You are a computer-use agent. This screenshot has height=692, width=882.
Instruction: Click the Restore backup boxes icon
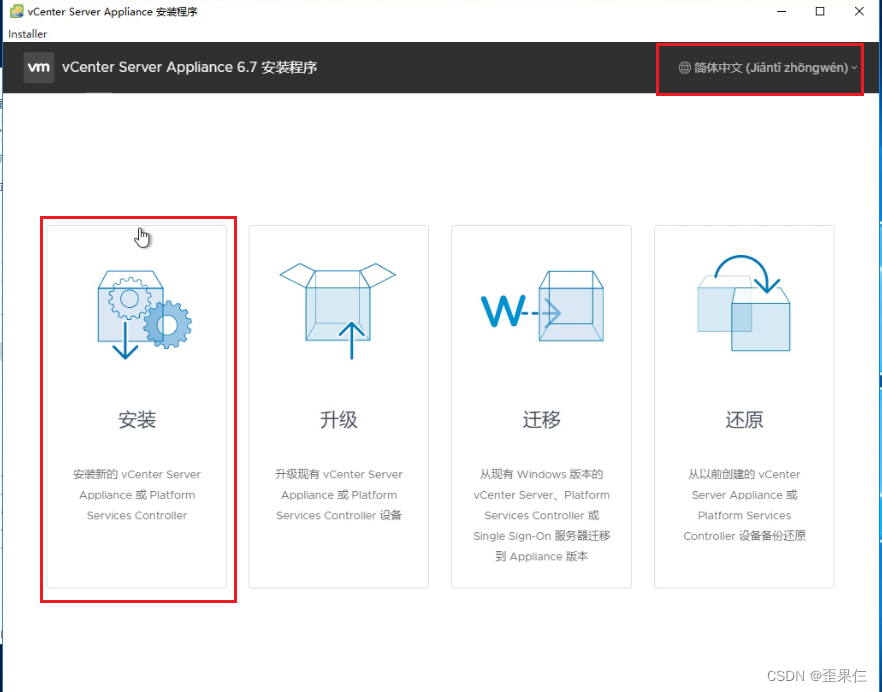pos(744,303)
